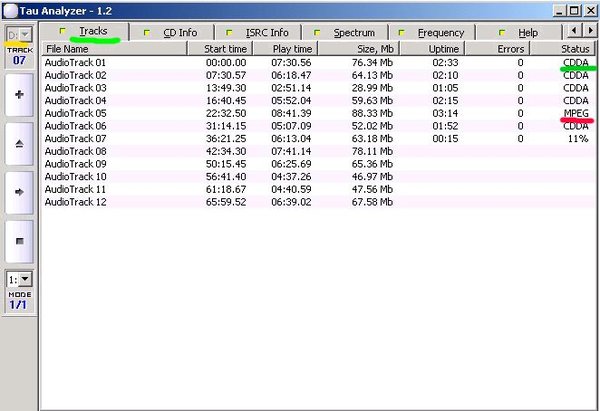This screenshot has height=411, width=600.
Task: Select AudioTrack 07 row
Action: [318, 139]
